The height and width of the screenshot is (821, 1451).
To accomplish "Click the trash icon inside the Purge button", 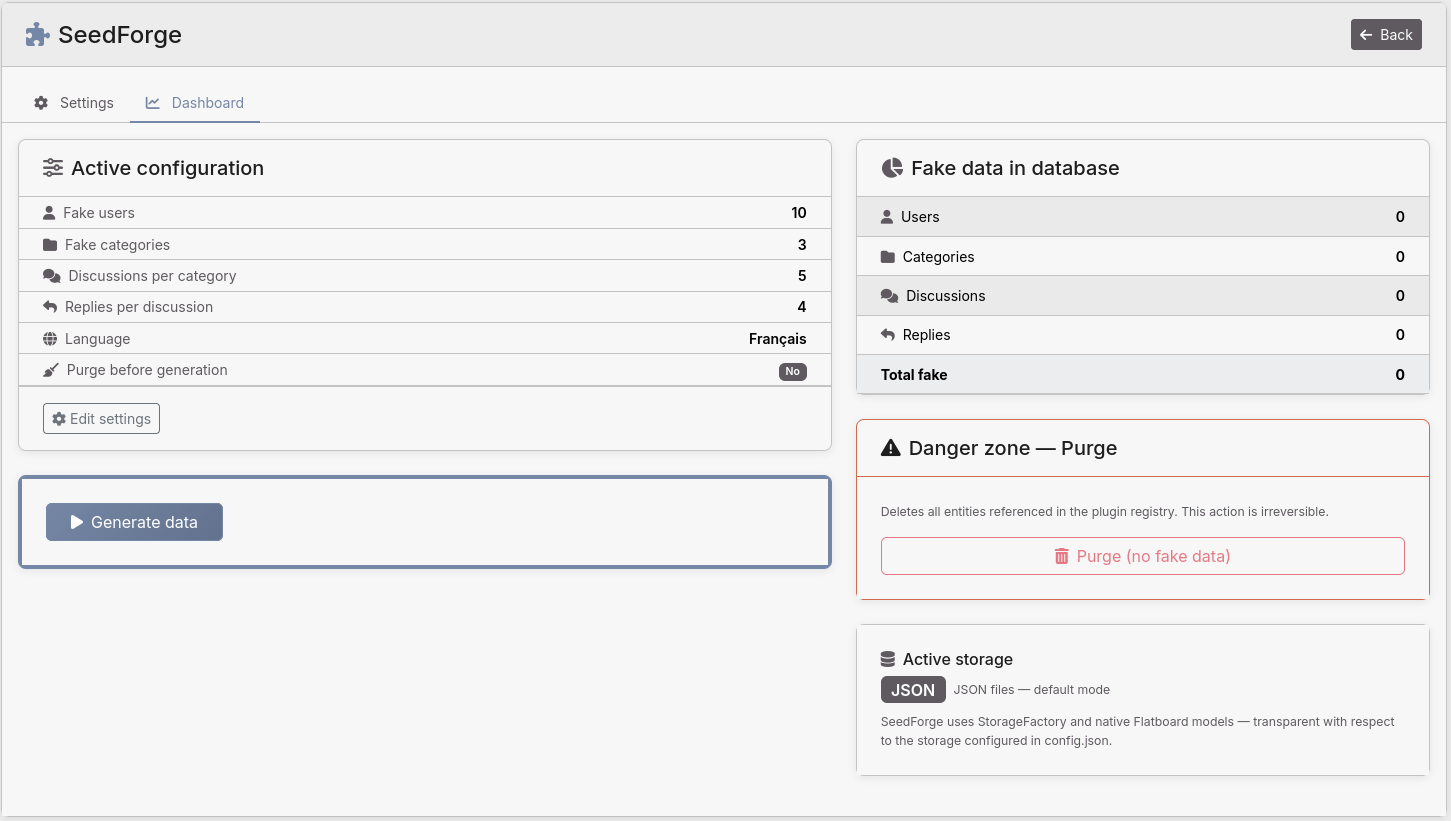I will [1061, 556].
